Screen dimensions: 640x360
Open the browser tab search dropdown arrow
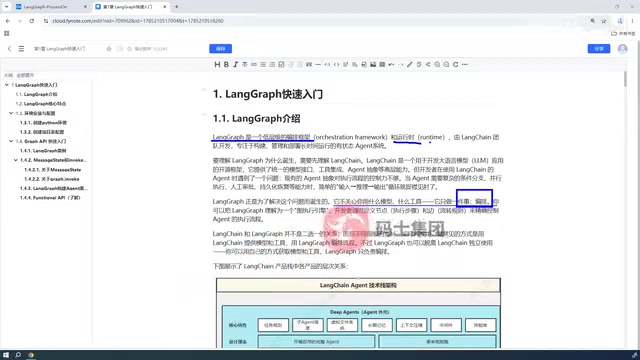coord(7,7)
